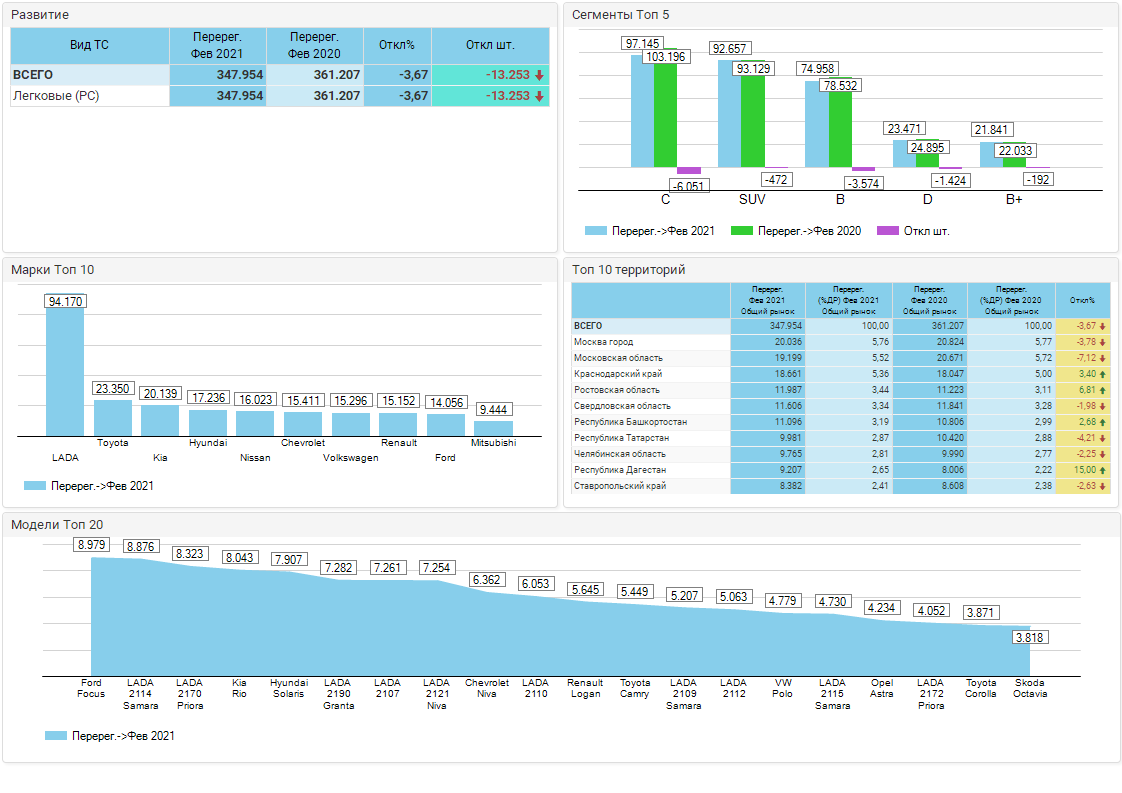The height and width of the screenshot is (793, 1122).
Task: Click the green up arrow for Республика Башкортостан
Action: coord(1102,422)
